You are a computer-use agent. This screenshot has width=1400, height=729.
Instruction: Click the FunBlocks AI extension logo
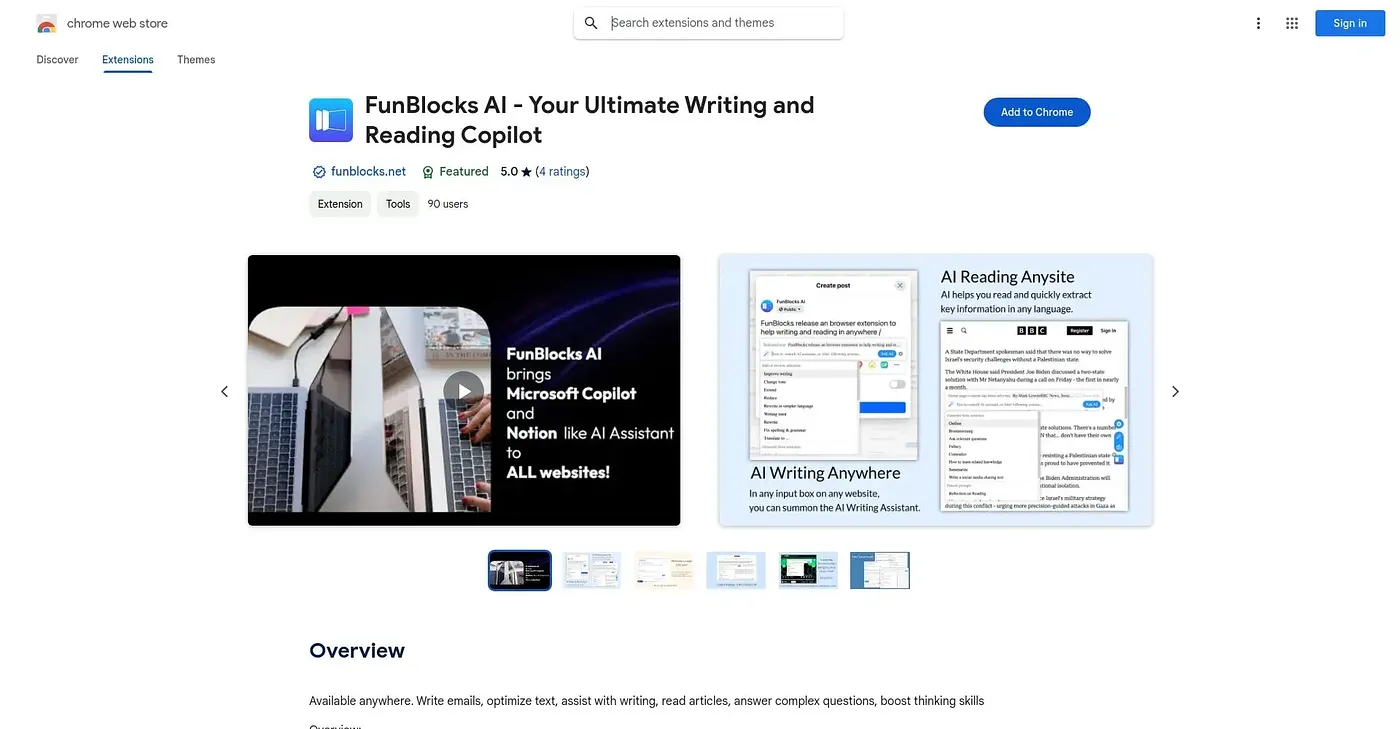click(331, 120)
